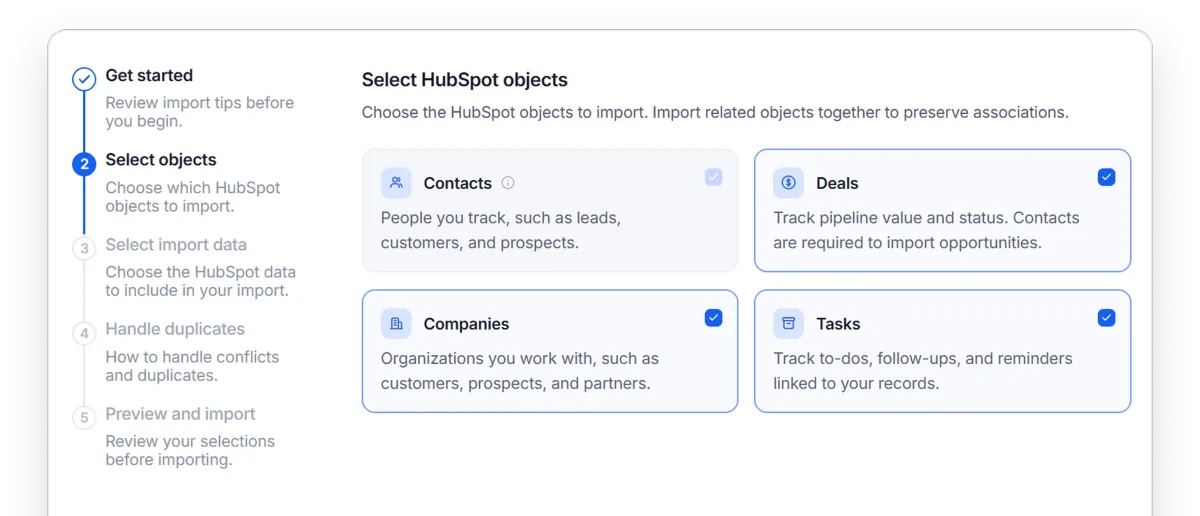1200x516 pixels.
Task: Click the disabled Contacts checkbox
Action: pos(713,177)
